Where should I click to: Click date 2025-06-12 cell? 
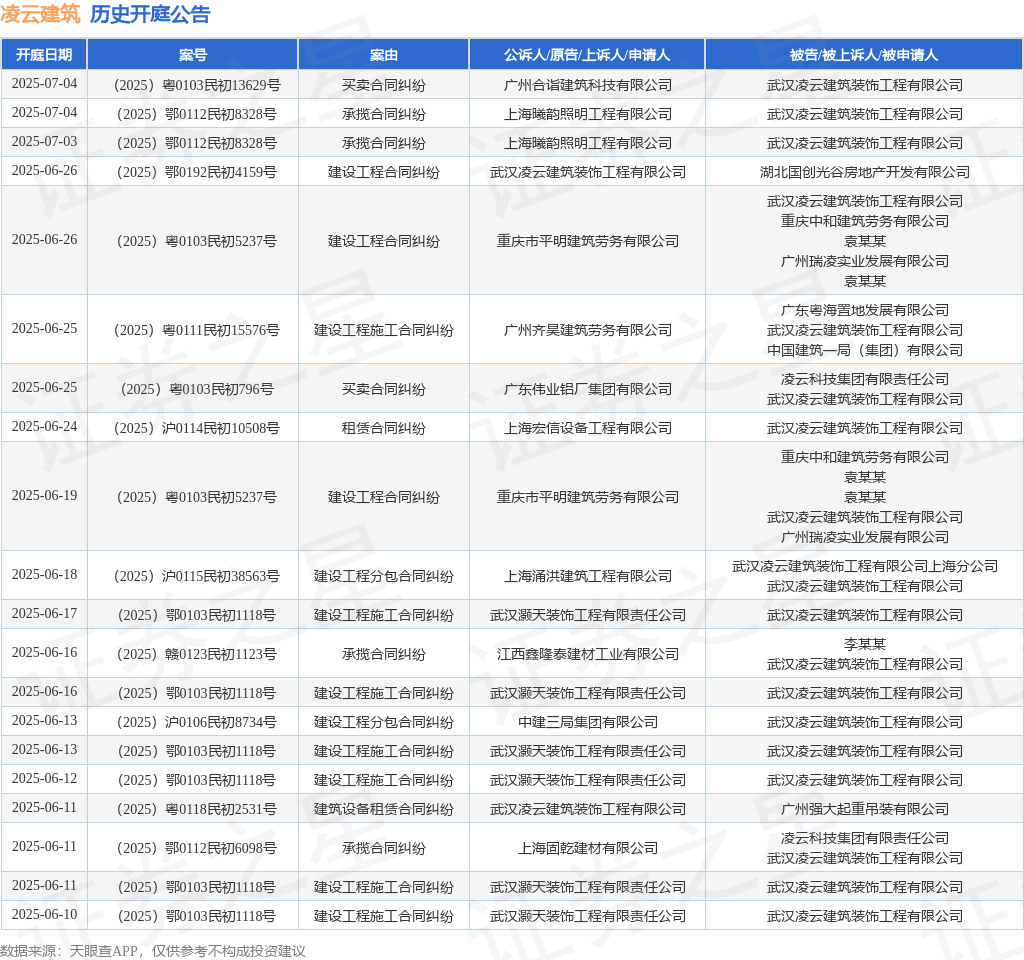tap(44, 778)
